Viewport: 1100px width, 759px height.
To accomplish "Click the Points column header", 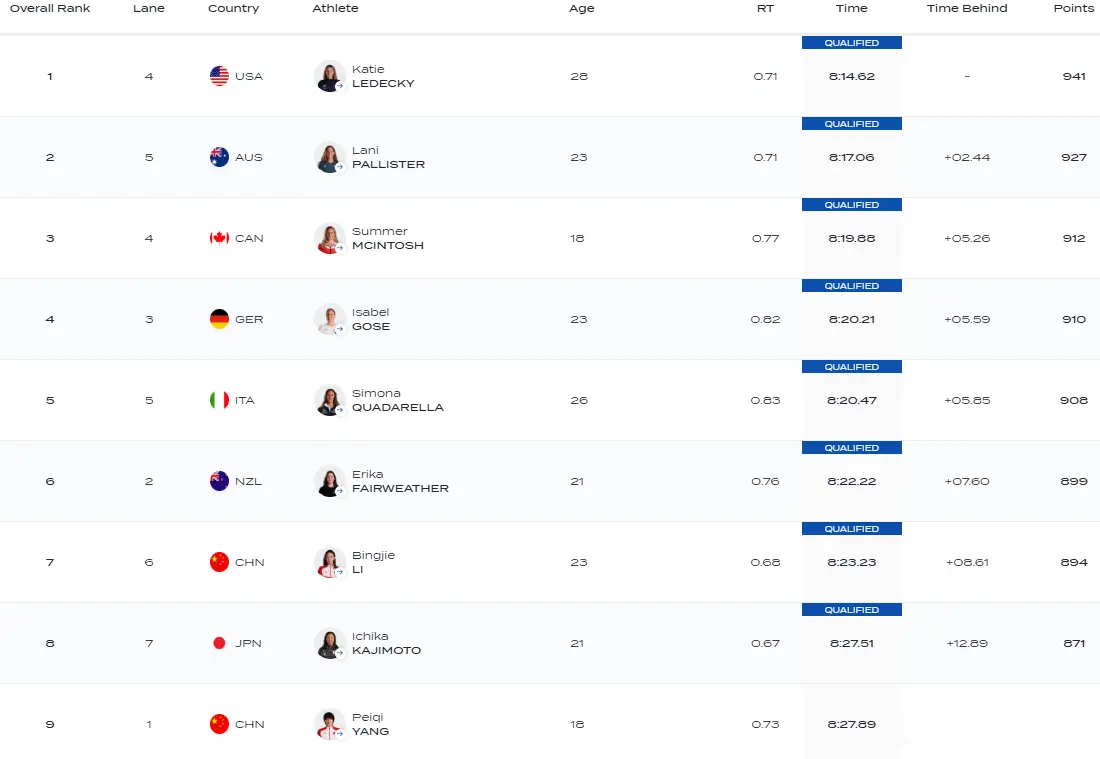I will pyautogui.click(x=1073, y=8).
